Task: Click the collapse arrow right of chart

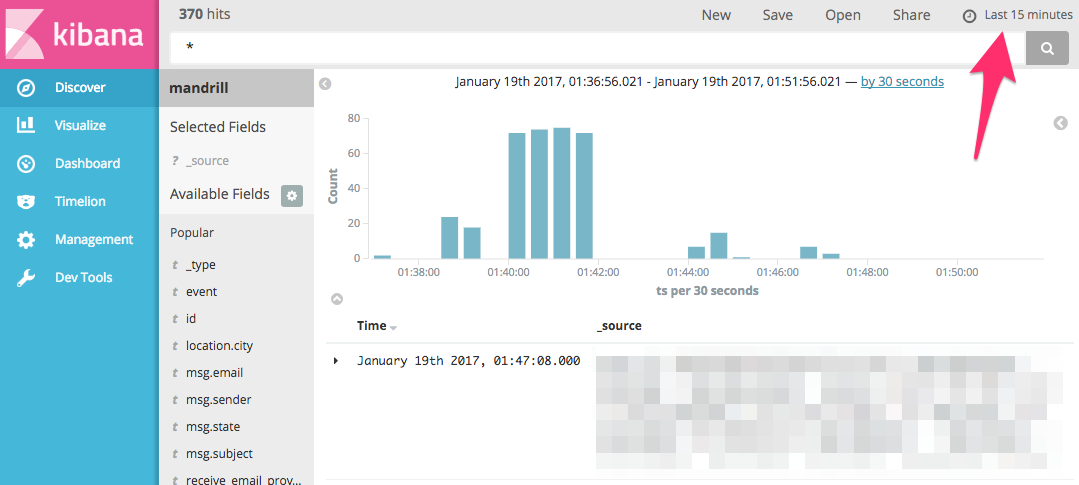Action: [1060, 123]
